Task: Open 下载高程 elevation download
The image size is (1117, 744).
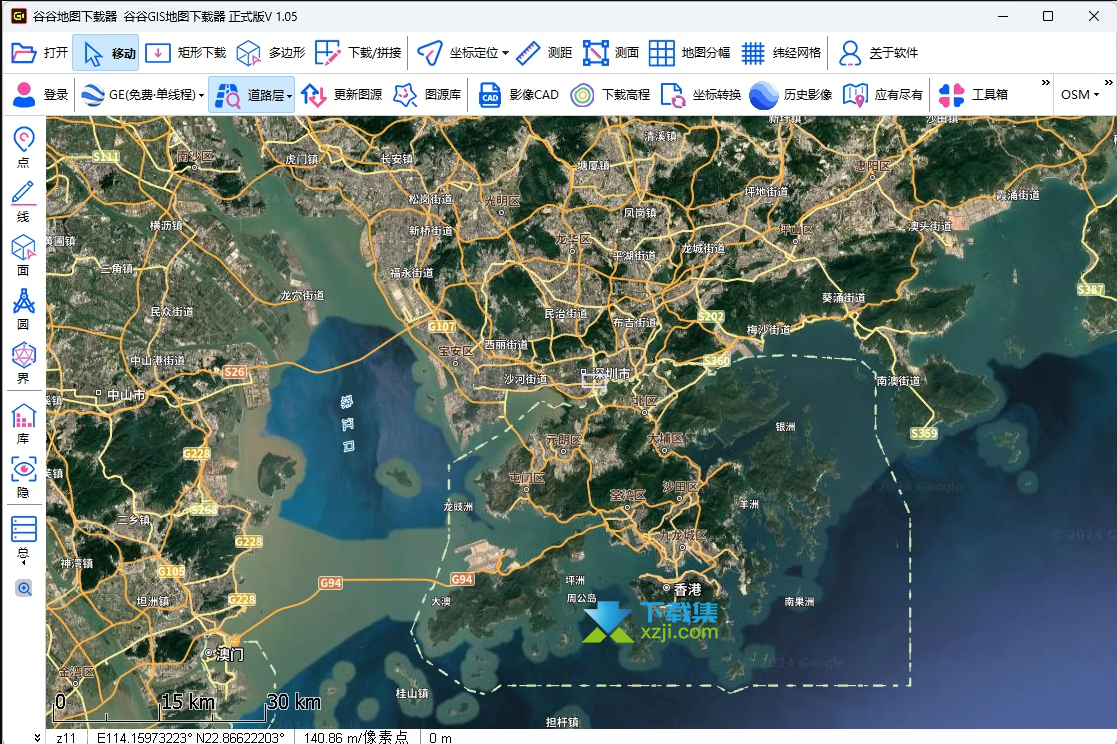Action: point(610,95)
